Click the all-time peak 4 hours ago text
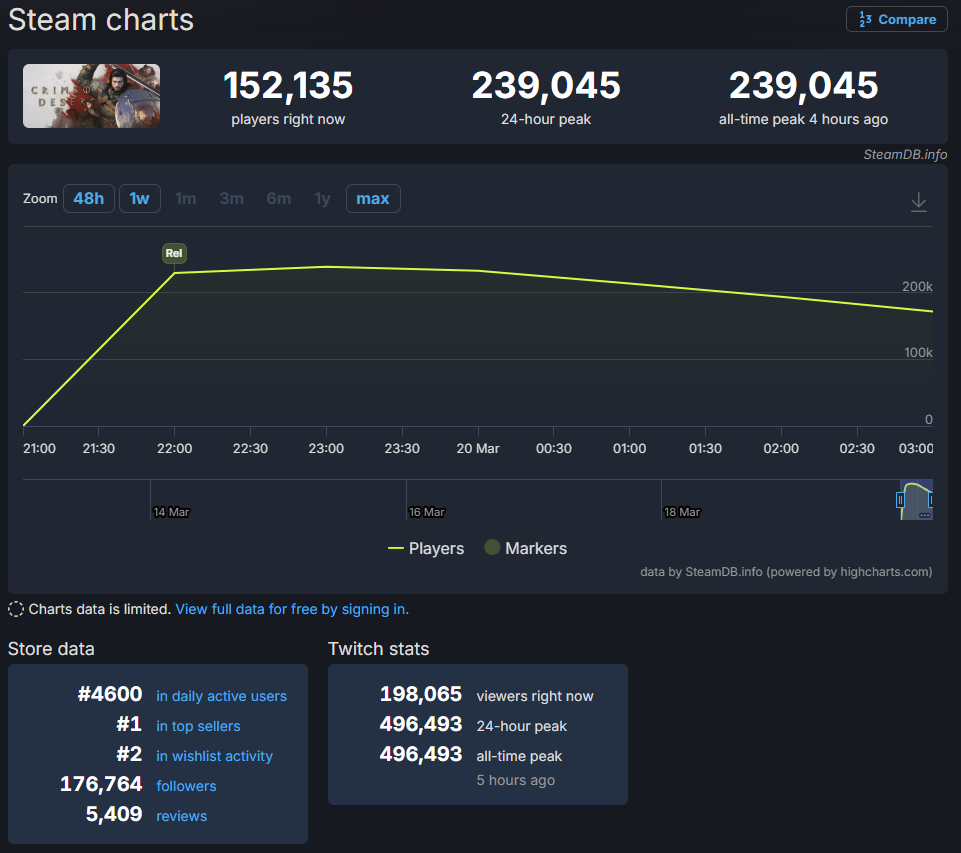 (x=803, y=119)
